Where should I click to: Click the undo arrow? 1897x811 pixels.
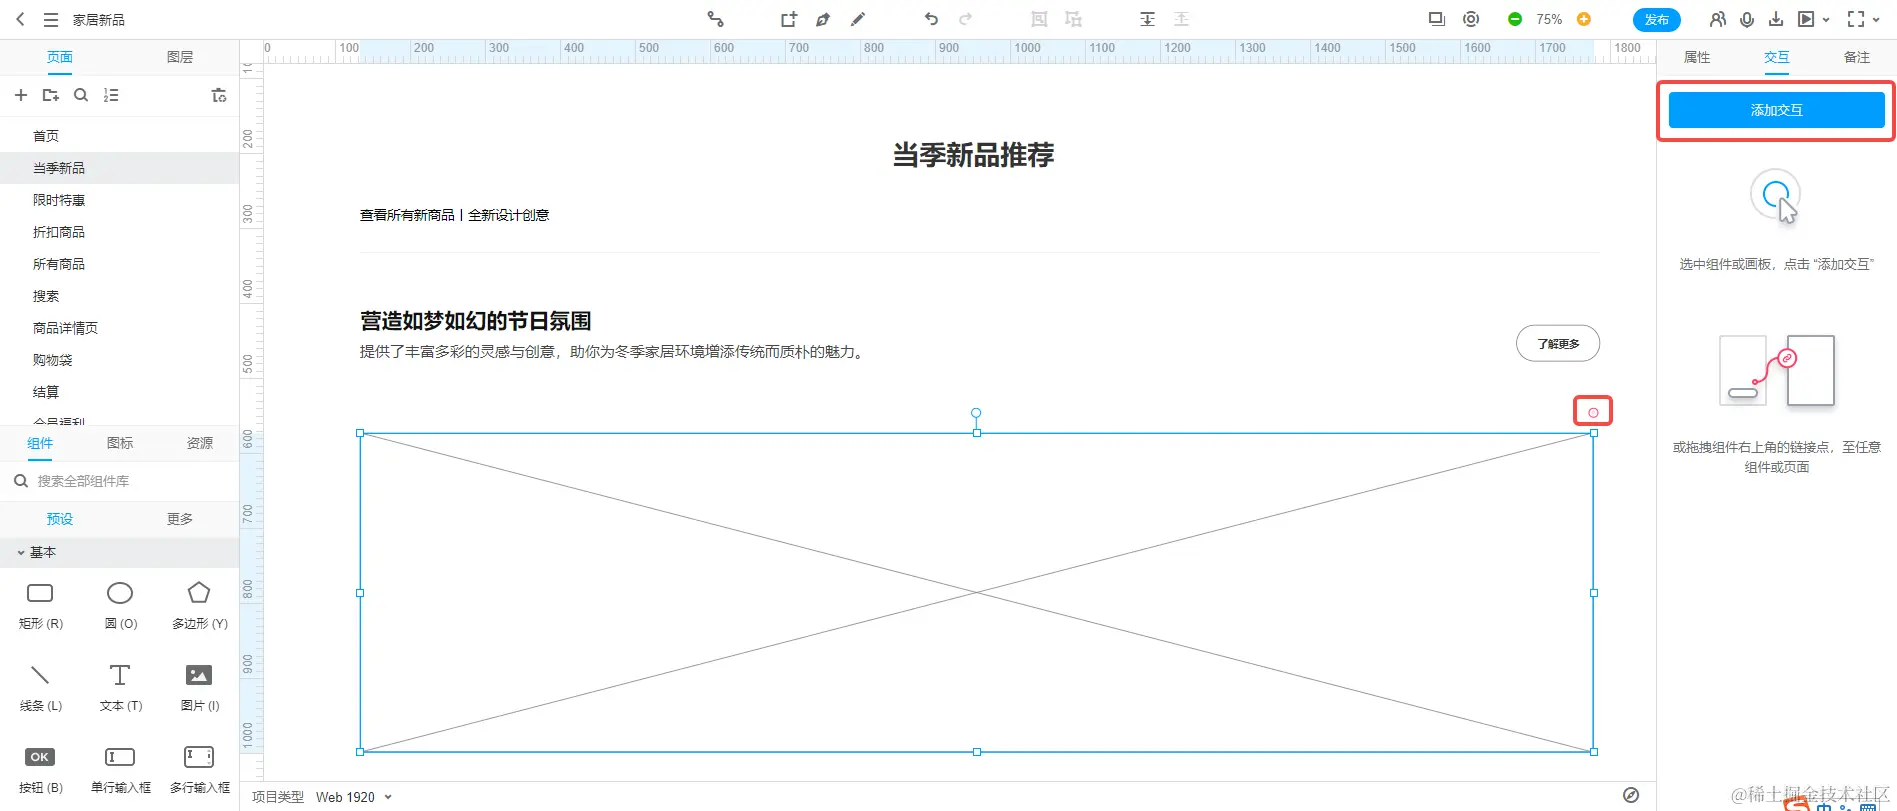931,19
